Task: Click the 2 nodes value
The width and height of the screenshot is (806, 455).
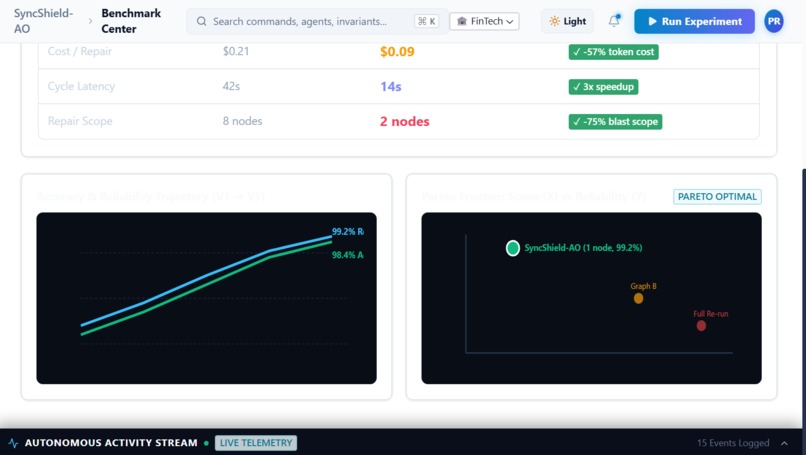Action: [x=405, y=121]
